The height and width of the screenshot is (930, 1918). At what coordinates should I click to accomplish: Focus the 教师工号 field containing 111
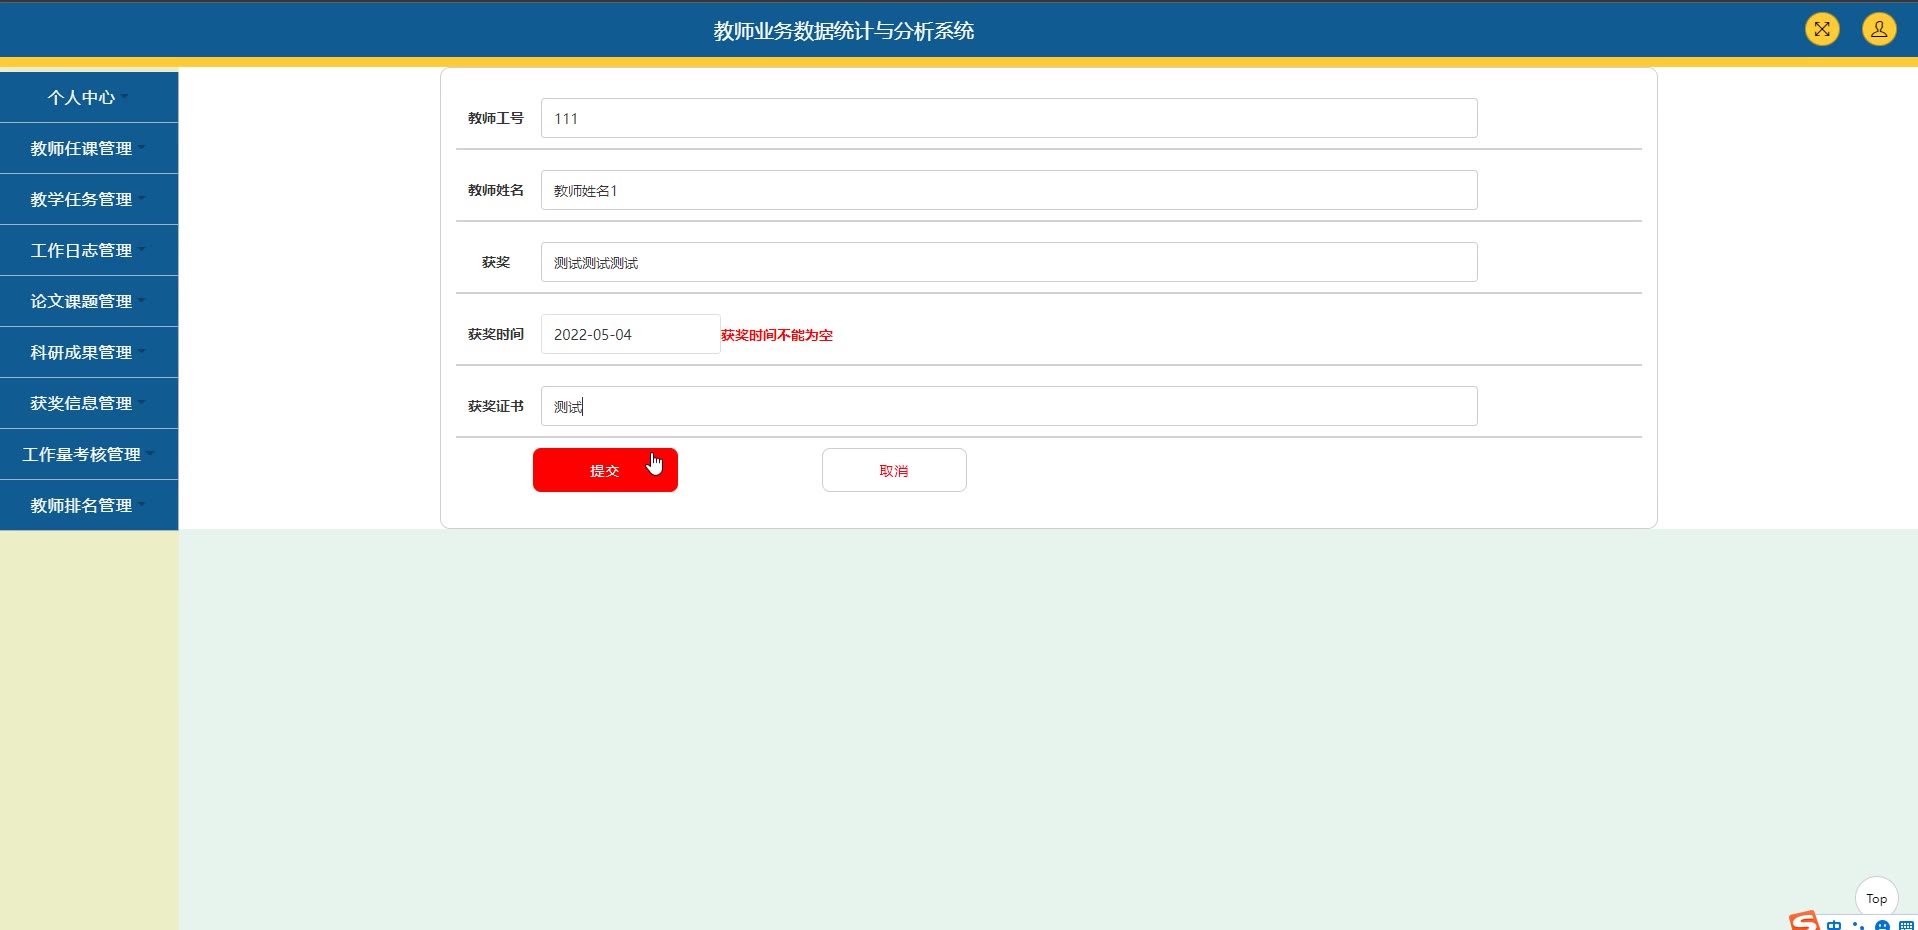tap(1009, 118)
